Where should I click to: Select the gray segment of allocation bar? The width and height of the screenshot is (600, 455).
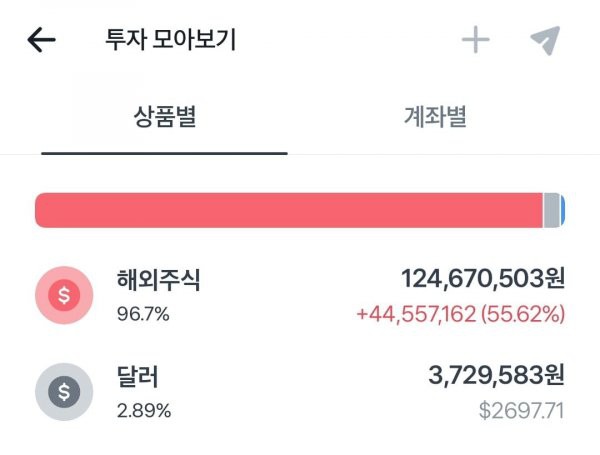pyautogui.click(x=551, y=210)
